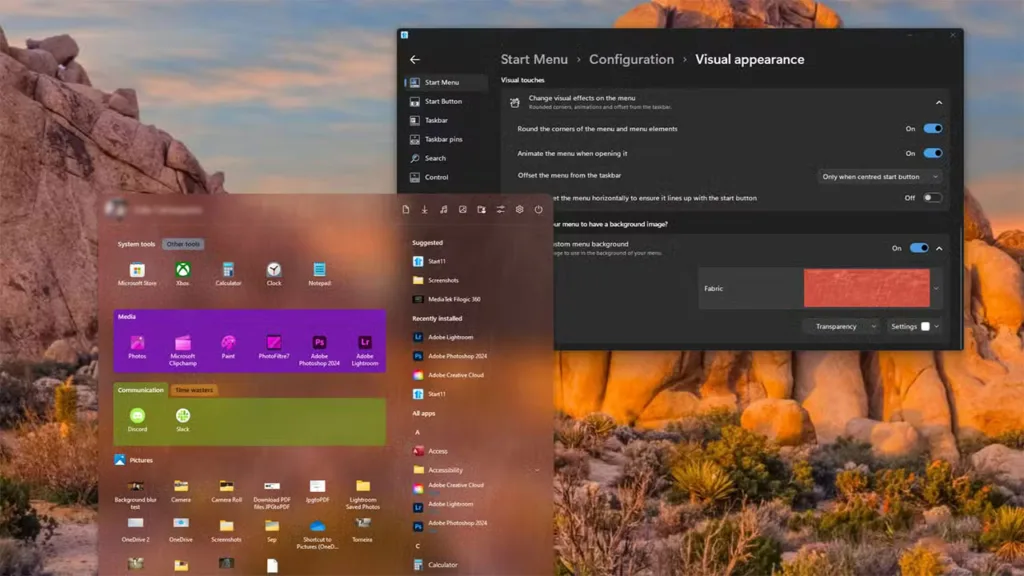Open the Downloads shortcut icon
Viewport: 1024px width, 576px height.
(424, 210)
